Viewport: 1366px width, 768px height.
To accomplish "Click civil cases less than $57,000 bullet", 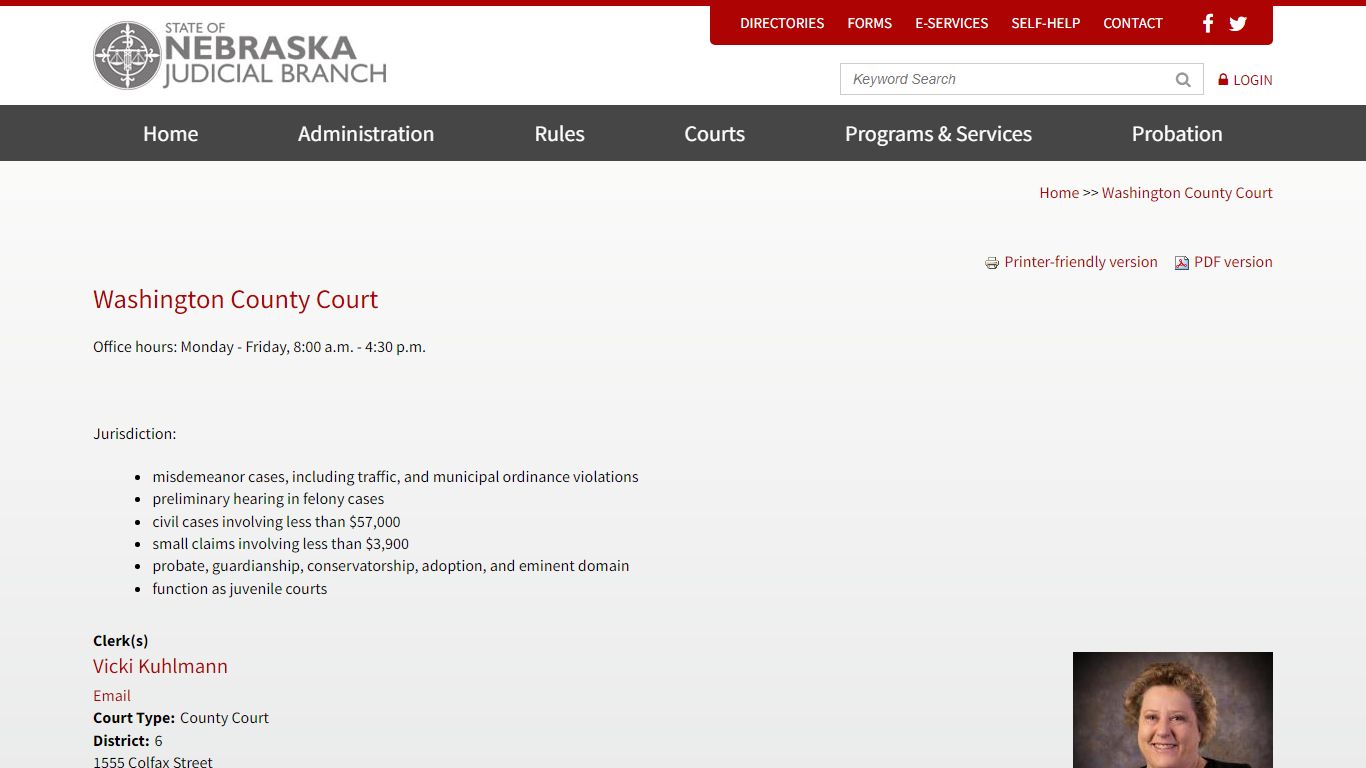I will [276, 522].
